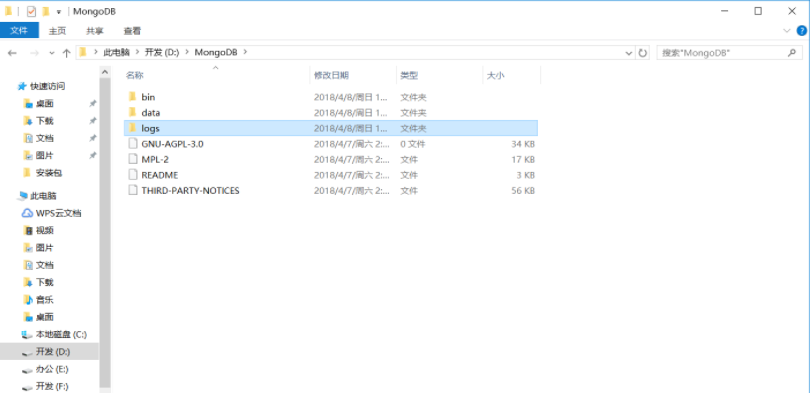Image resolution: width=810 pixels, height=393 pixels.
Task: Click the properties checkmark icon in title bar
Action: pos(31,11)
